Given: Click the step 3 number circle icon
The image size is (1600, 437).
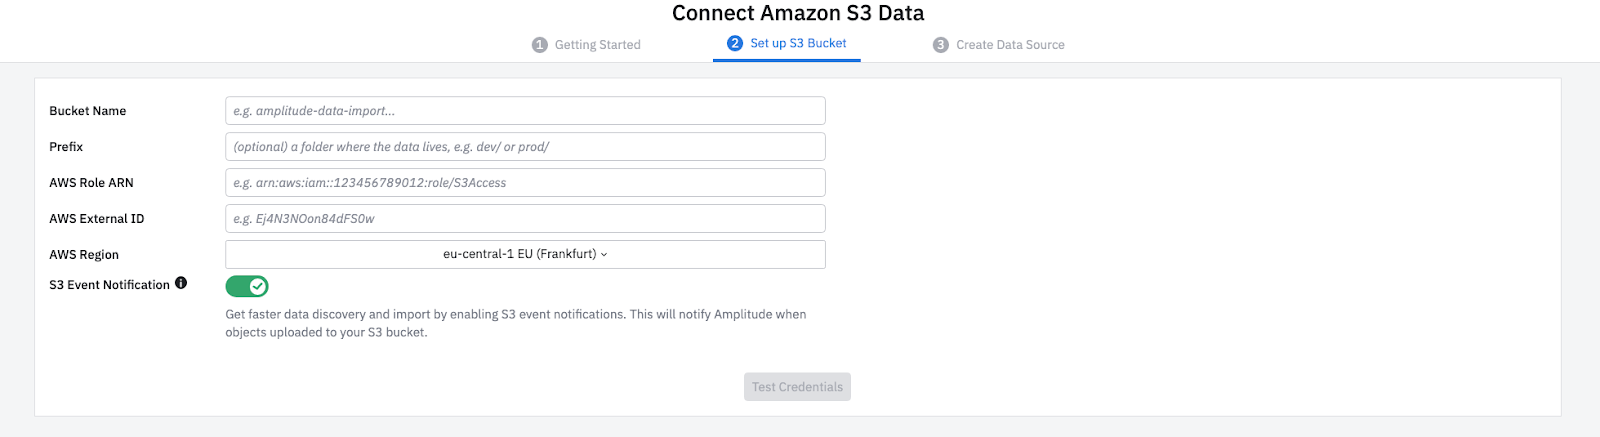Looking at the screenshot, I should (x=941, y=45).
